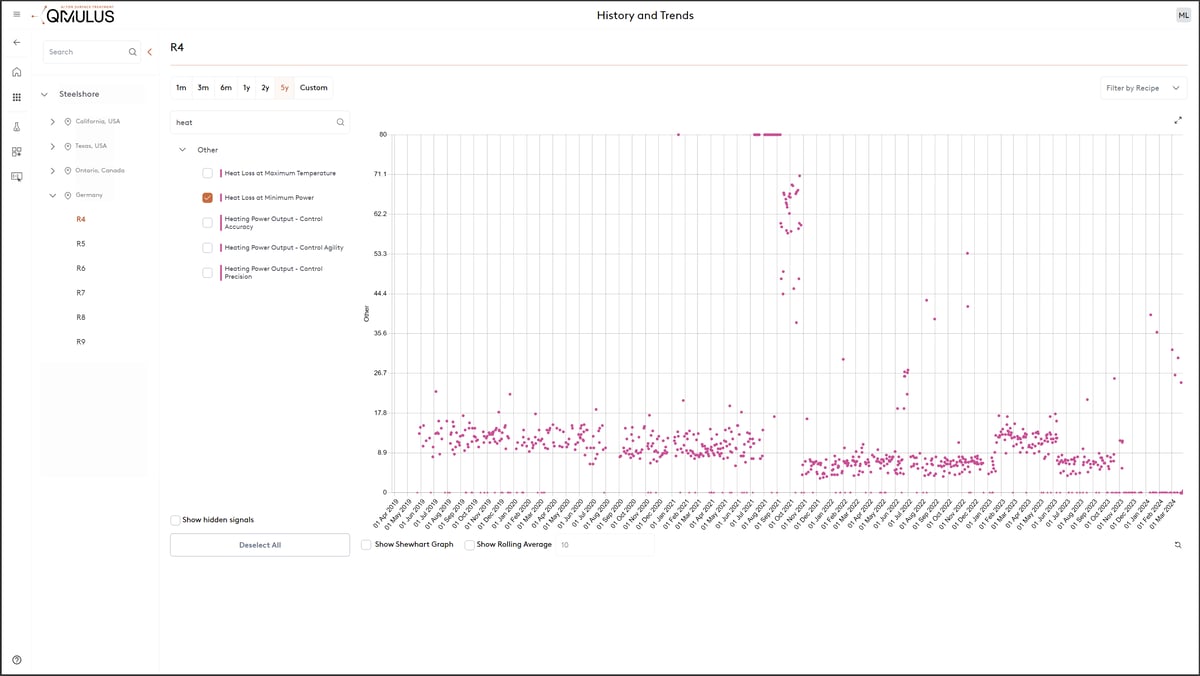Image resolution: width=1200 pixels, height=676 pixels.
Task: Select the 5y time range
Action: [x=285, y=88]
